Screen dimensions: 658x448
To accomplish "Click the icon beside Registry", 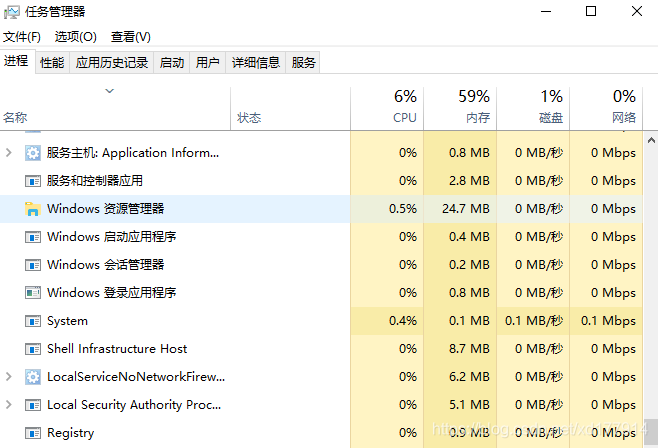I will [x=33, y=433].
